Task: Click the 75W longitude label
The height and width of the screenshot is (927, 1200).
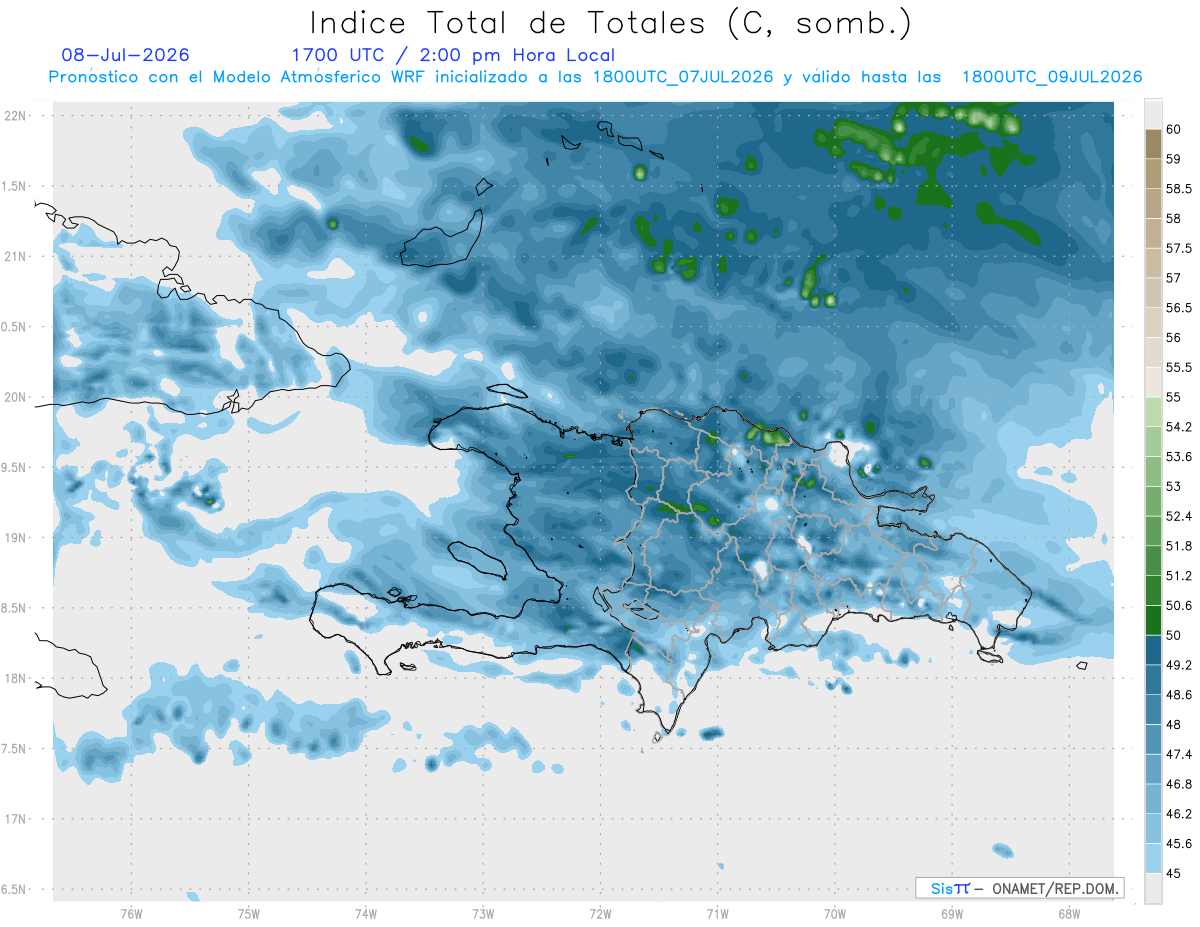Action: (x=248, y=912)
